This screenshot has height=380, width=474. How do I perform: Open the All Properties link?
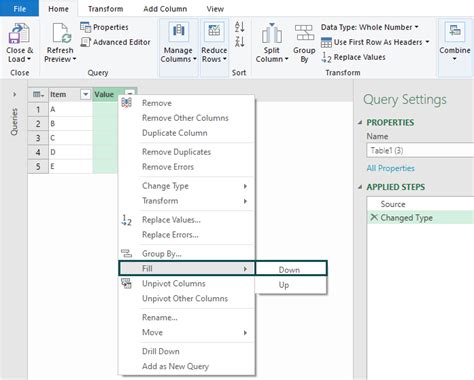point(391,168)
